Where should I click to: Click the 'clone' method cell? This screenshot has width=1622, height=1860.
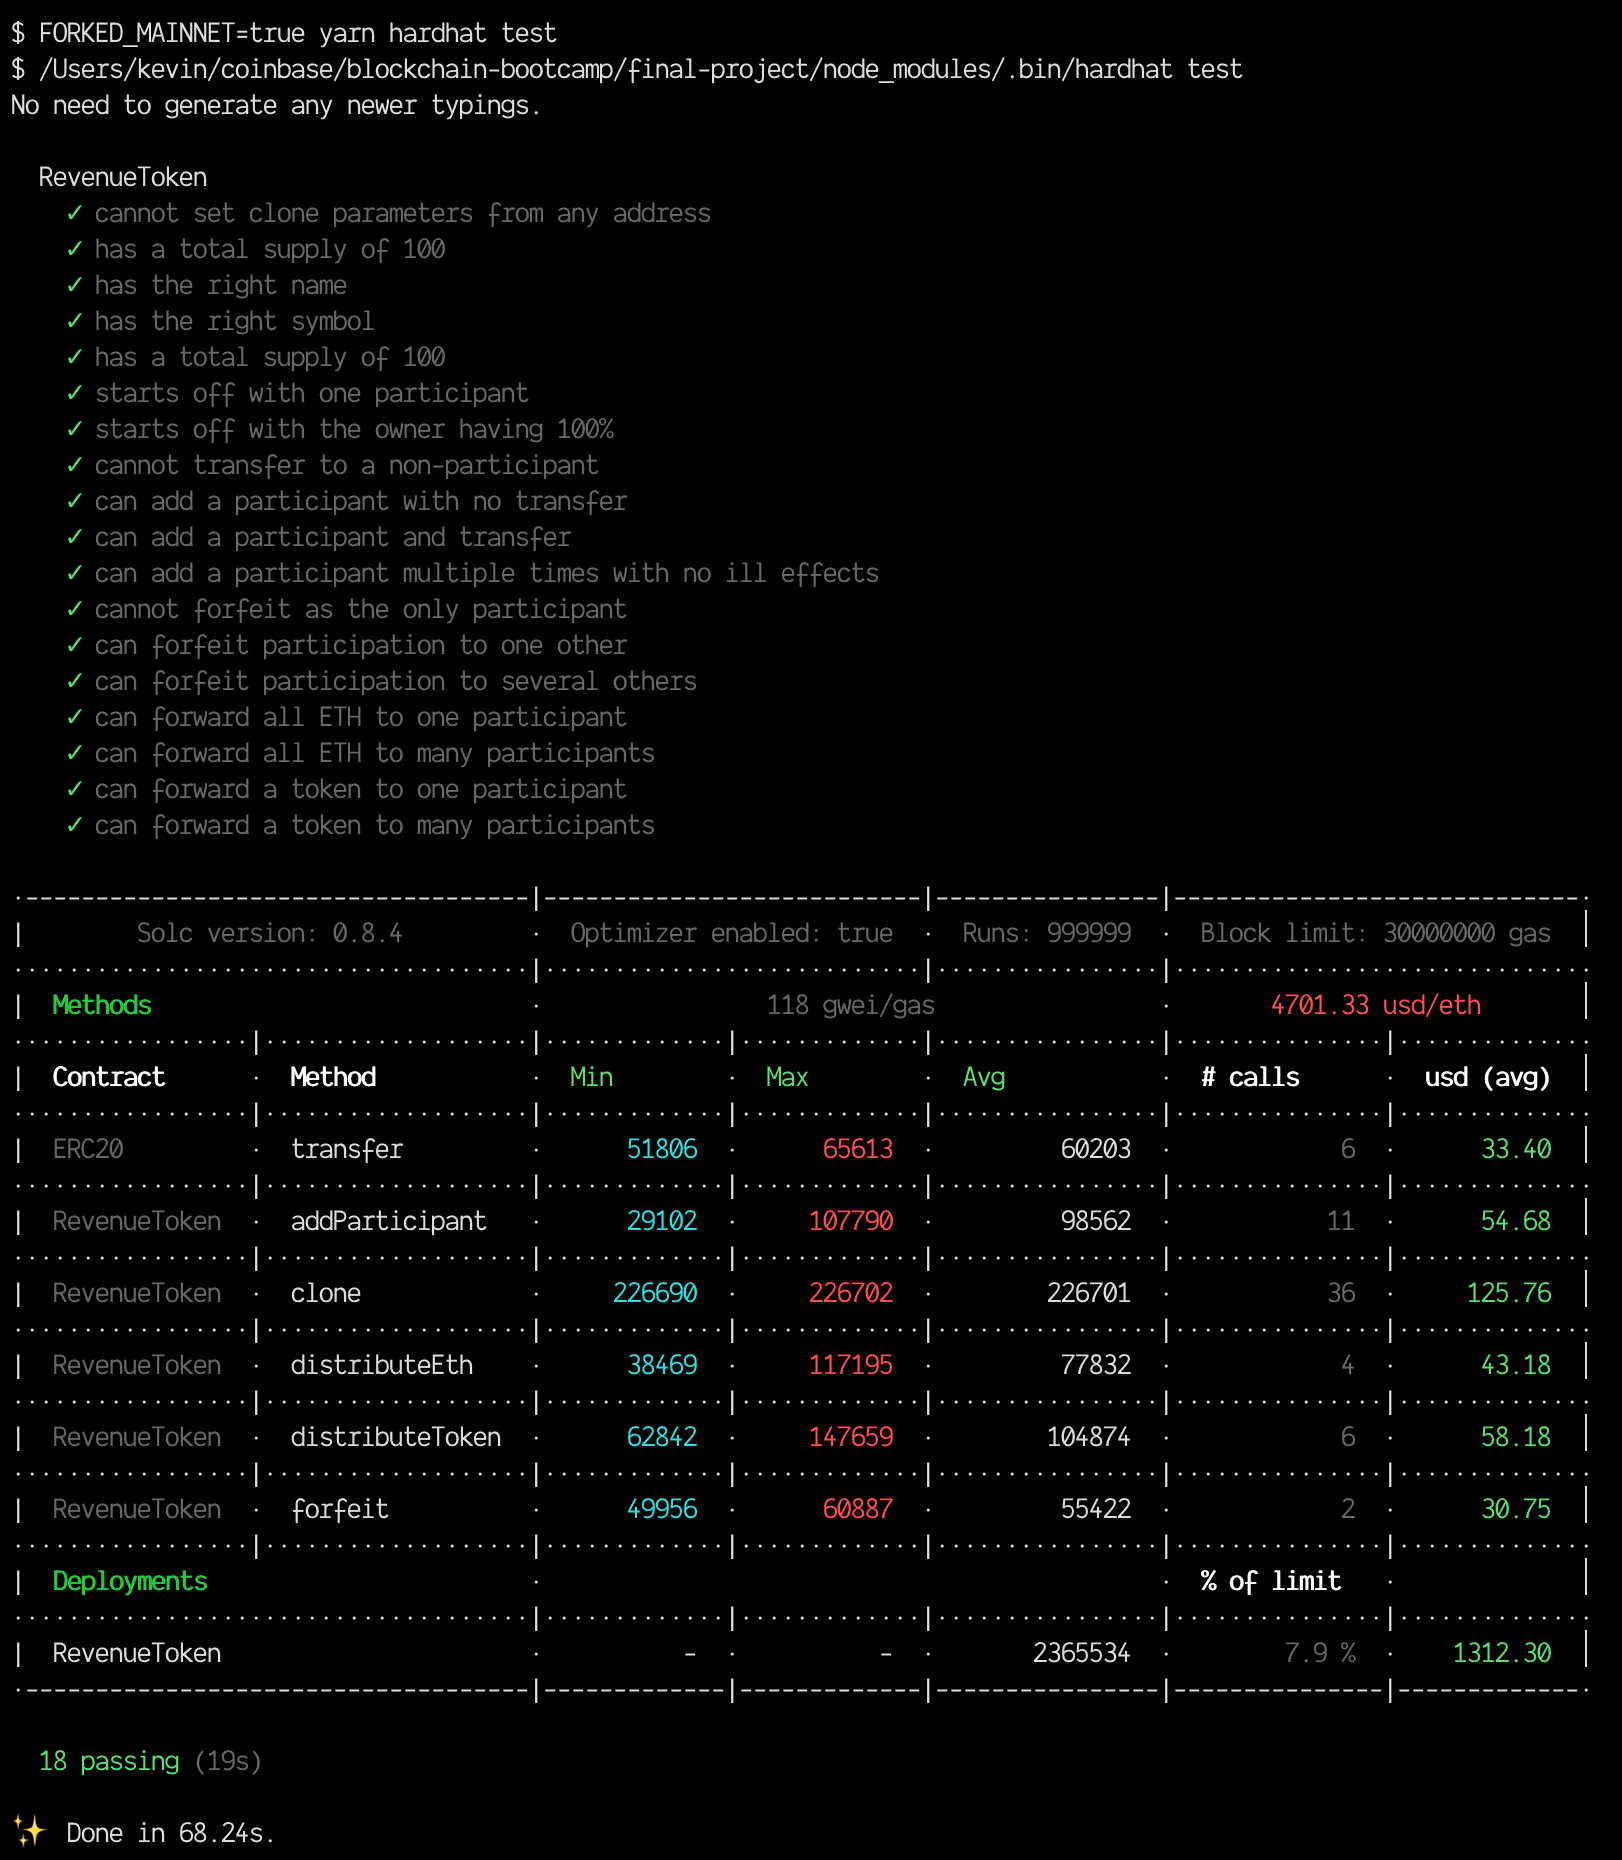point(326,1293)
